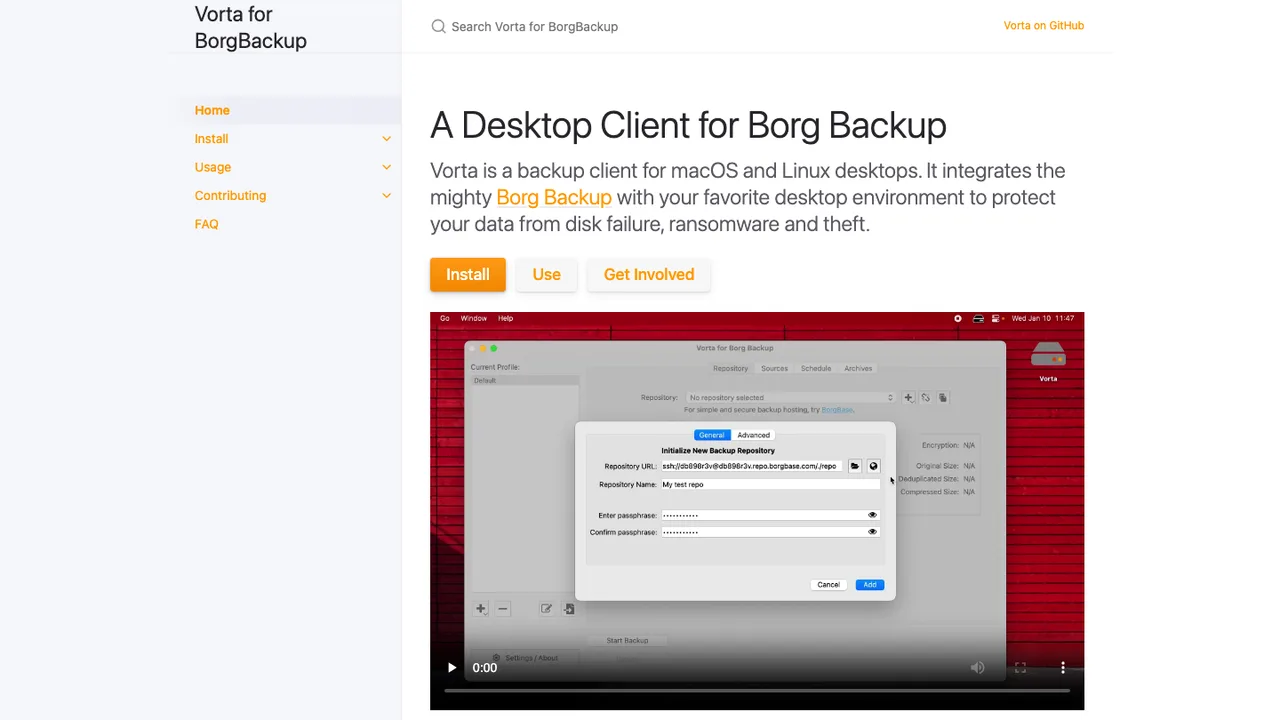This screenshot has height=720, width=1280.
Task: Follow the BorgBase hosting link
Action: point(837,410)
